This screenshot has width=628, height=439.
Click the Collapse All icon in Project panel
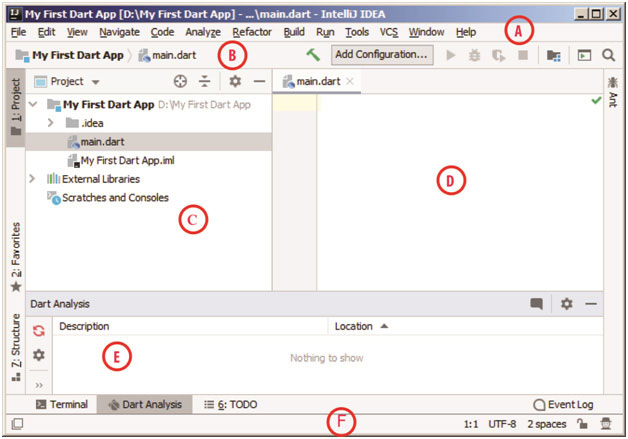pos(204,82)
